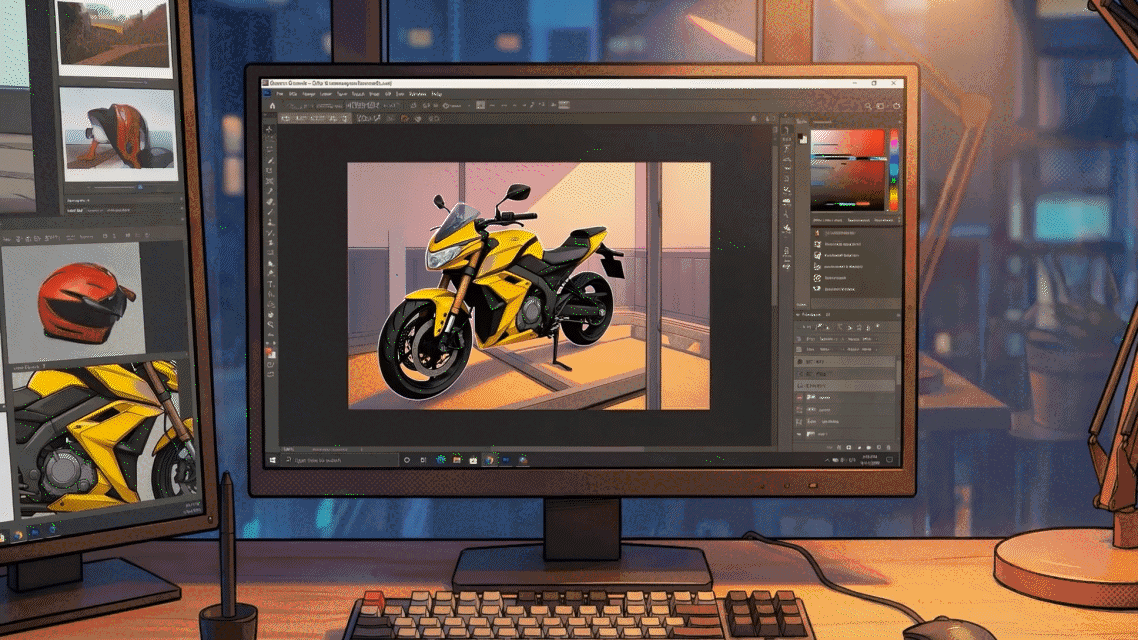Open the notification center icon on the taskbar
This screenshot has height=640, width=1138.
[x=890, y=460]
